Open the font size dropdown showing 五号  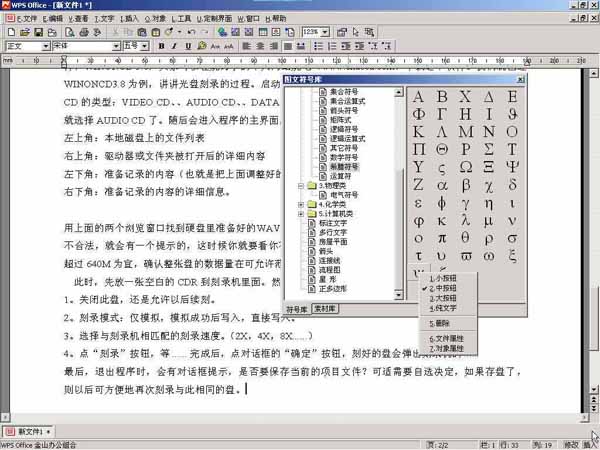pos(145,46)
